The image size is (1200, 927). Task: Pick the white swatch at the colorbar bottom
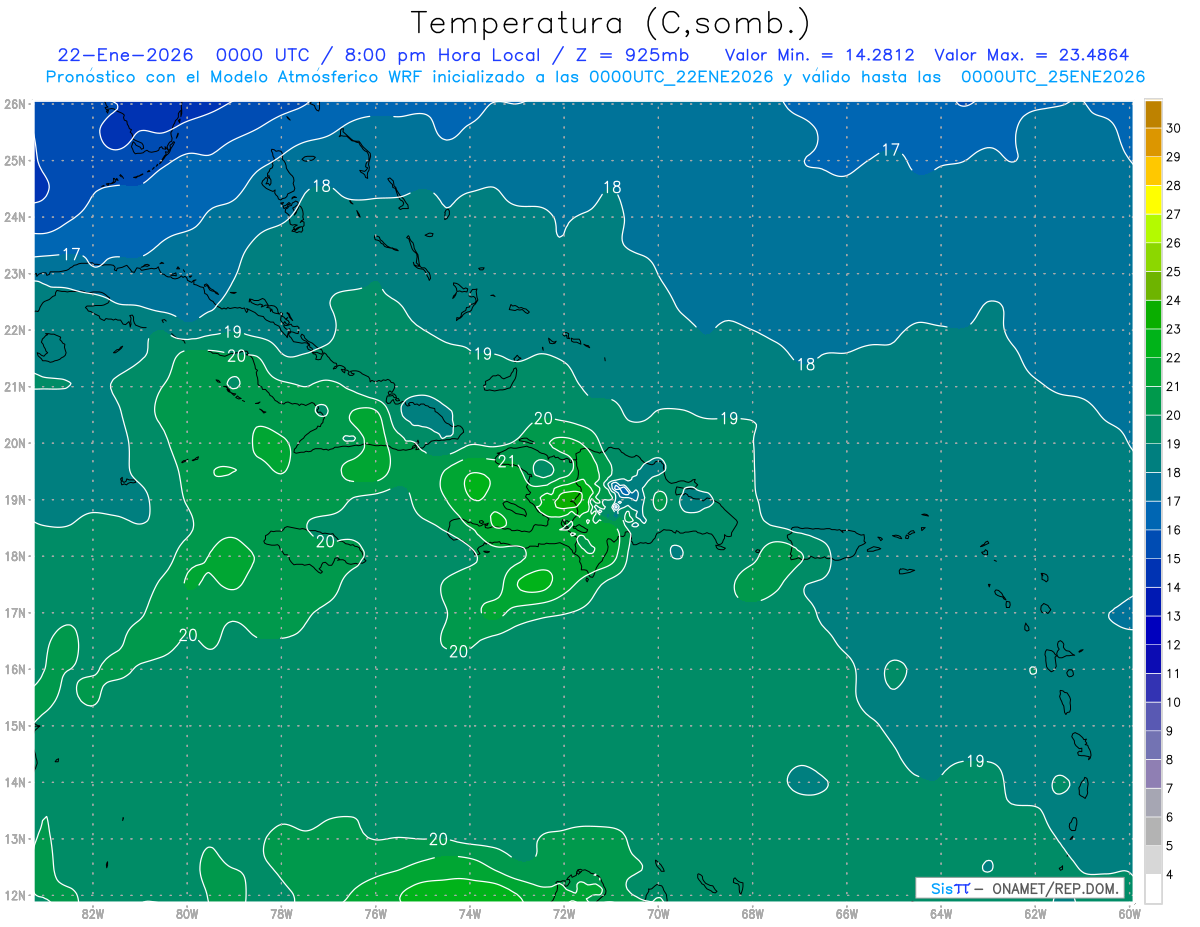pyautogui.click(x=1153, y=888)
